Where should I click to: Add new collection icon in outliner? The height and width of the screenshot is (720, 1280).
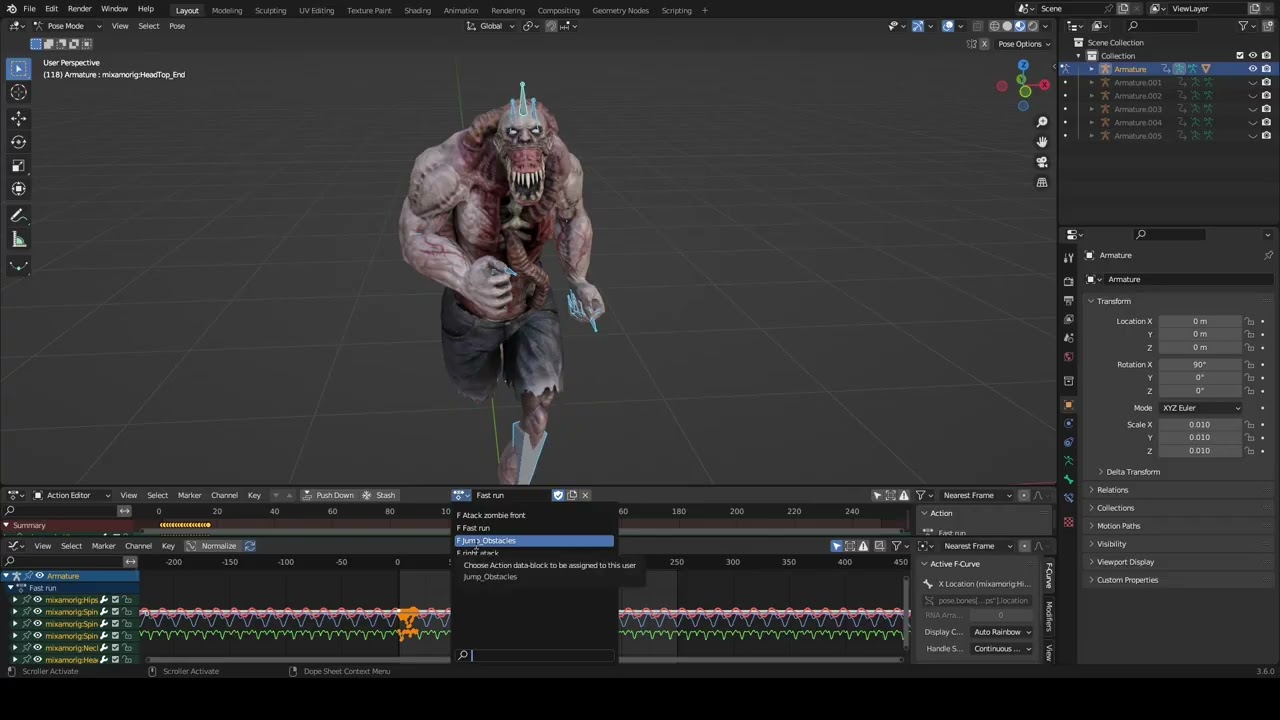1268,26
